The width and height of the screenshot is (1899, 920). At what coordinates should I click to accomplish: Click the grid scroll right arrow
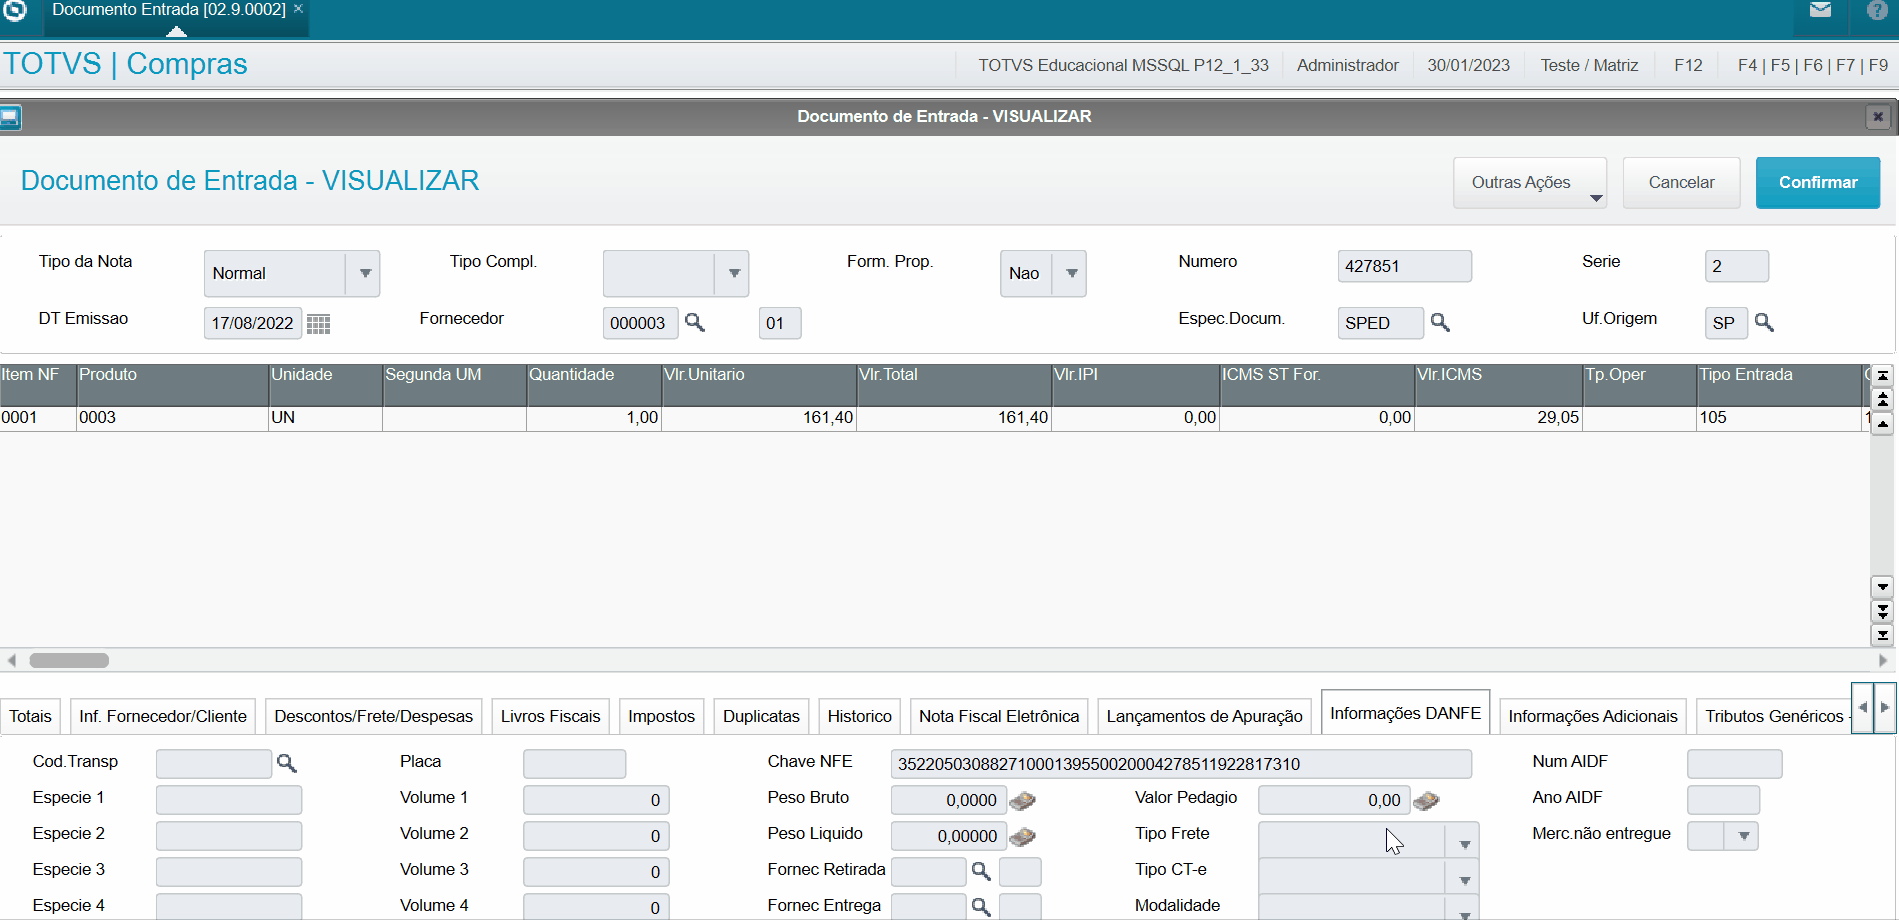click(x=1882, y=660)
